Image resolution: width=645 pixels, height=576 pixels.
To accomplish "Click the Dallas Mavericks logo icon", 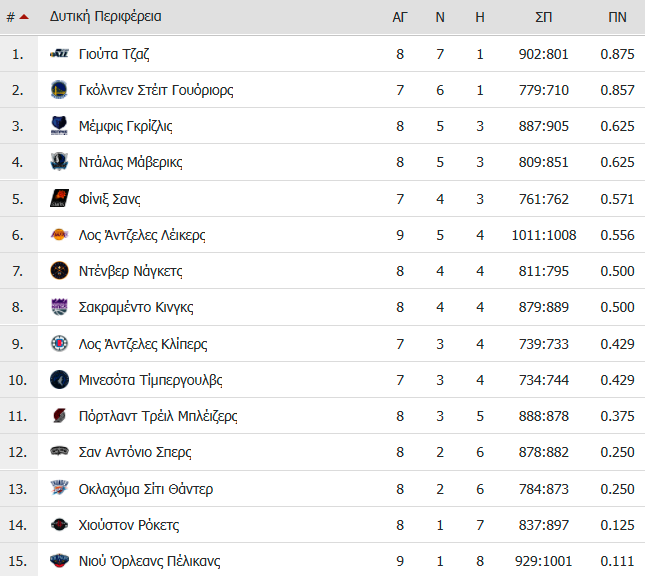I will (x=59, y=162).
